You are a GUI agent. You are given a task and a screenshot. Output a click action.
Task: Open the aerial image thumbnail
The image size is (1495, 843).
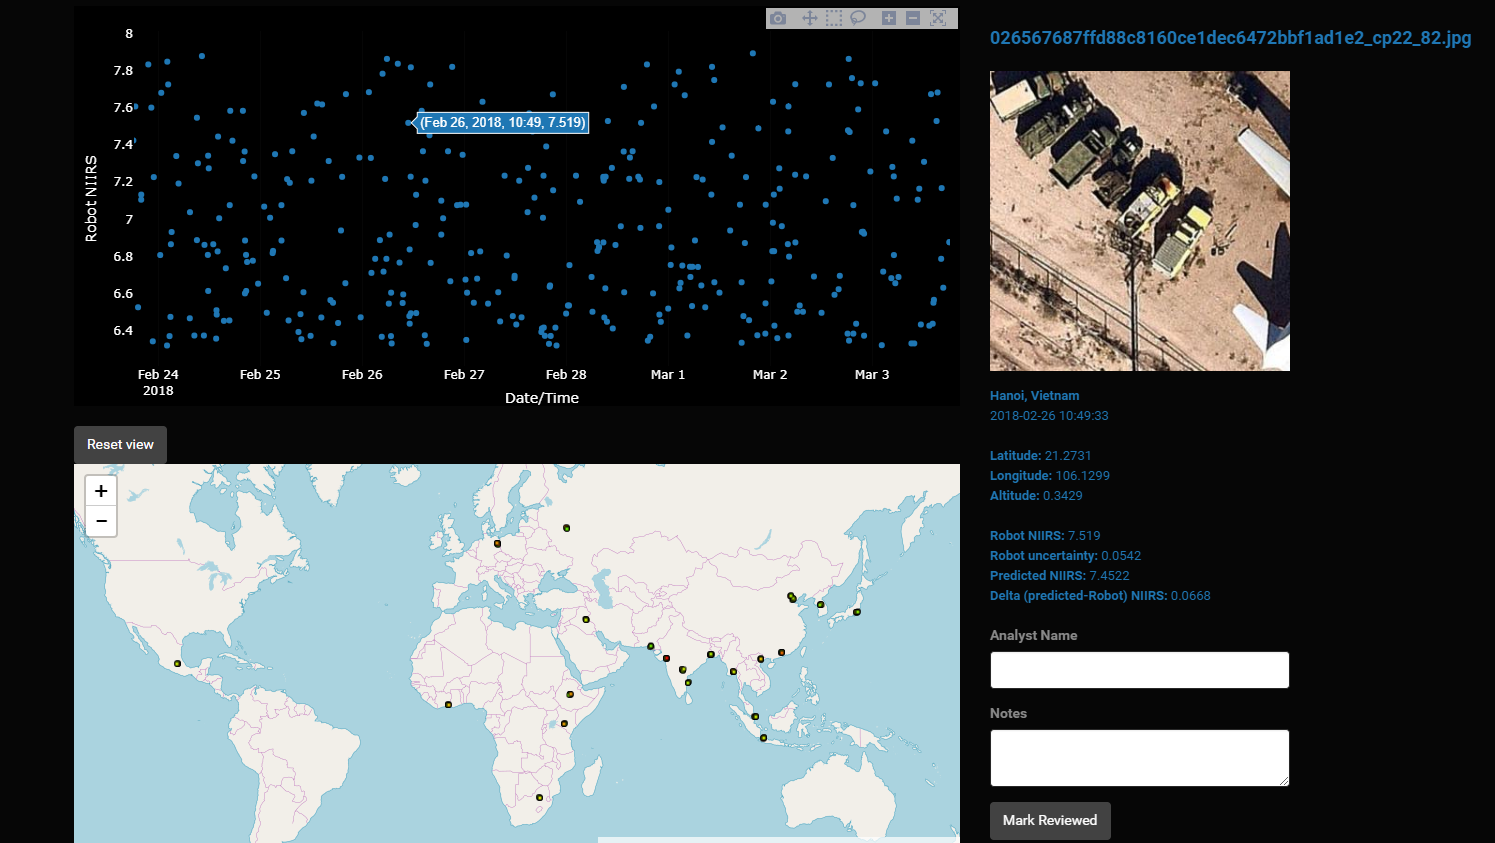point(1140,221)
